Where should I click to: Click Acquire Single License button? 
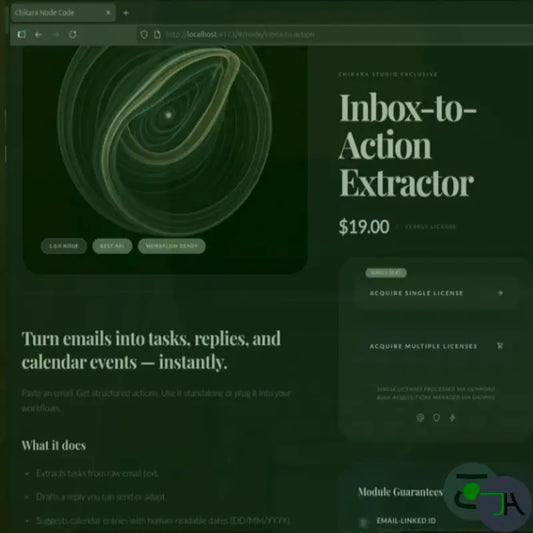[x=436, y=293]
